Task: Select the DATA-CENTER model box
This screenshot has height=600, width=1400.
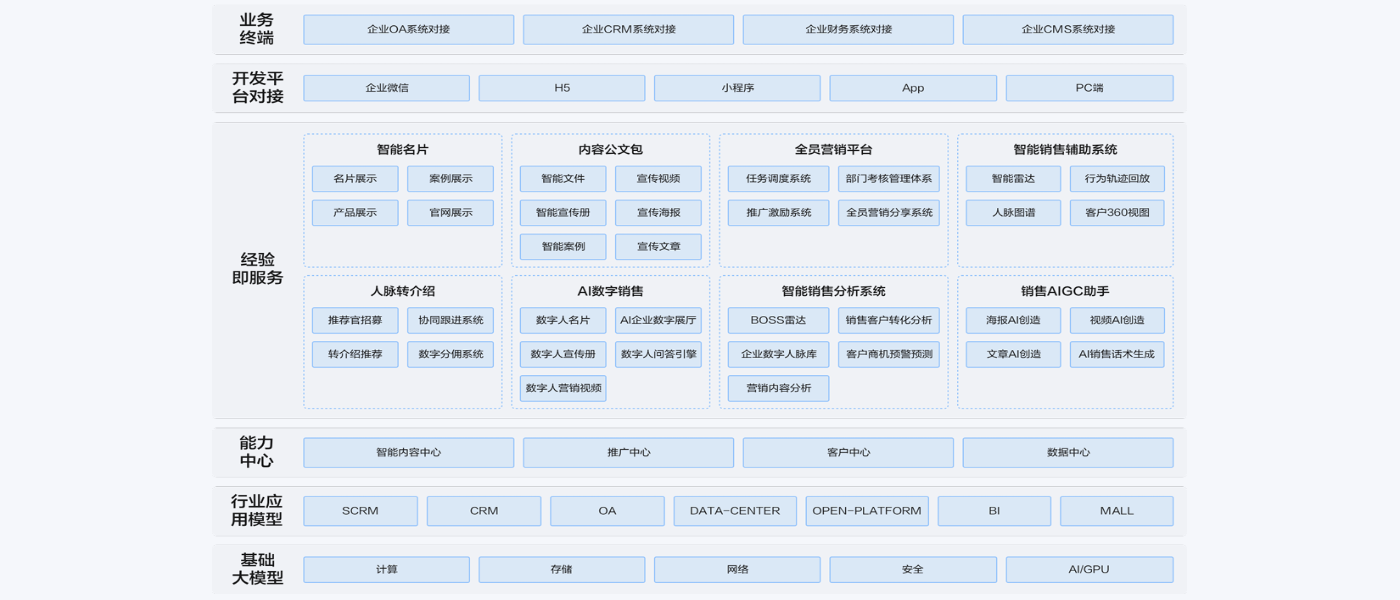Action: 735,511
